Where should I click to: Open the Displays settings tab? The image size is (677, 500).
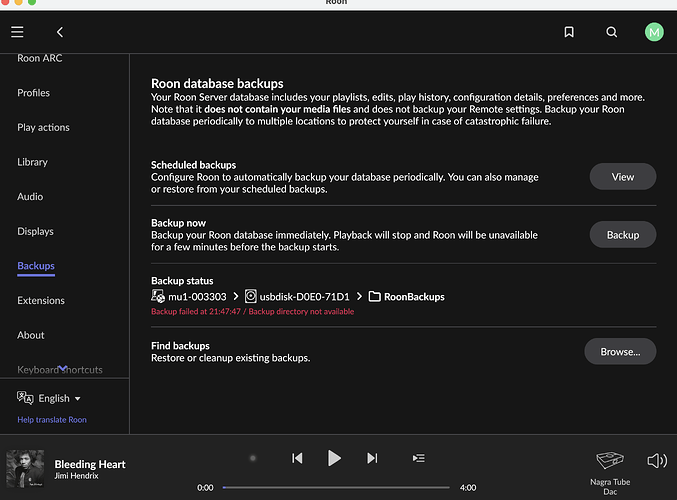click(x=35, y=231)
